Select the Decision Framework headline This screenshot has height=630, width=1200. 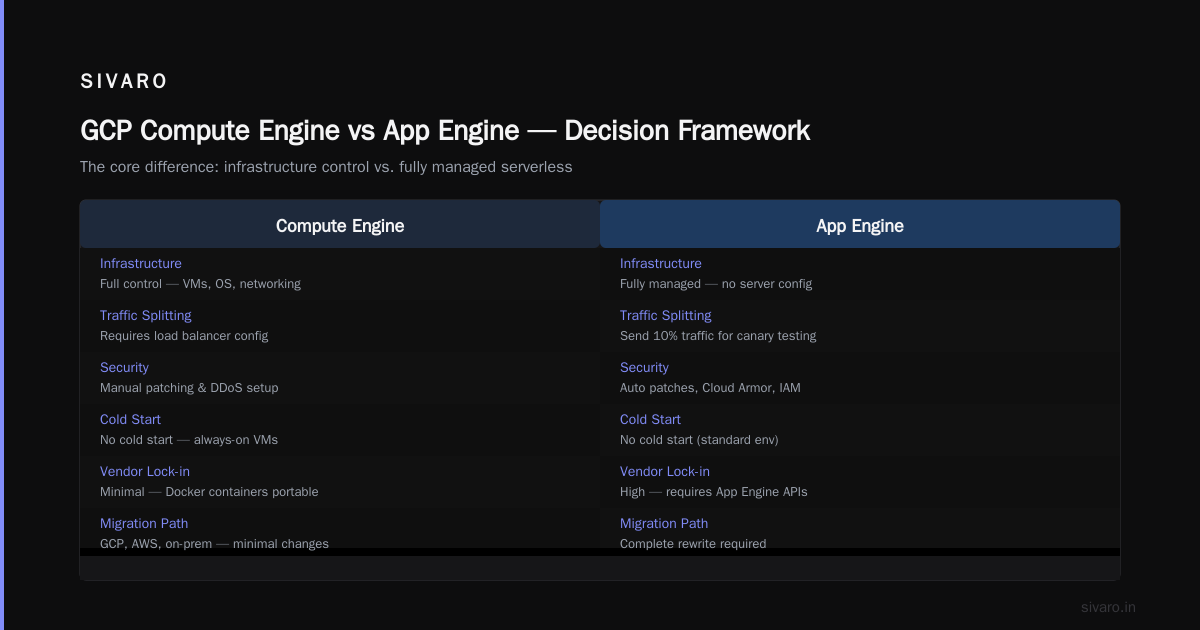[445, 130]
